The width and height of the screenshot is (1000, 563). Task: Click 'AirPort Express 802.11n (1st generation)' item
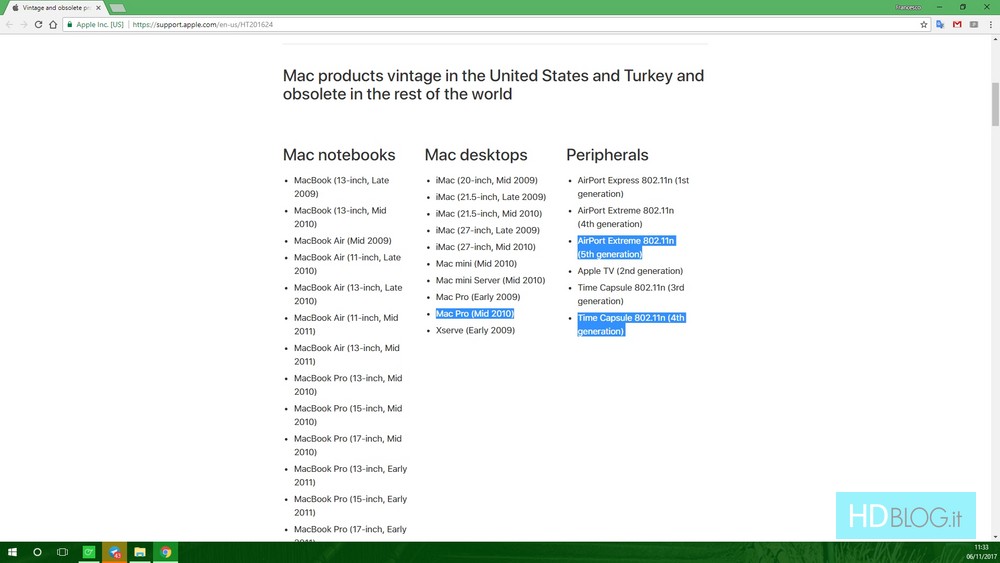click(633, 187)
